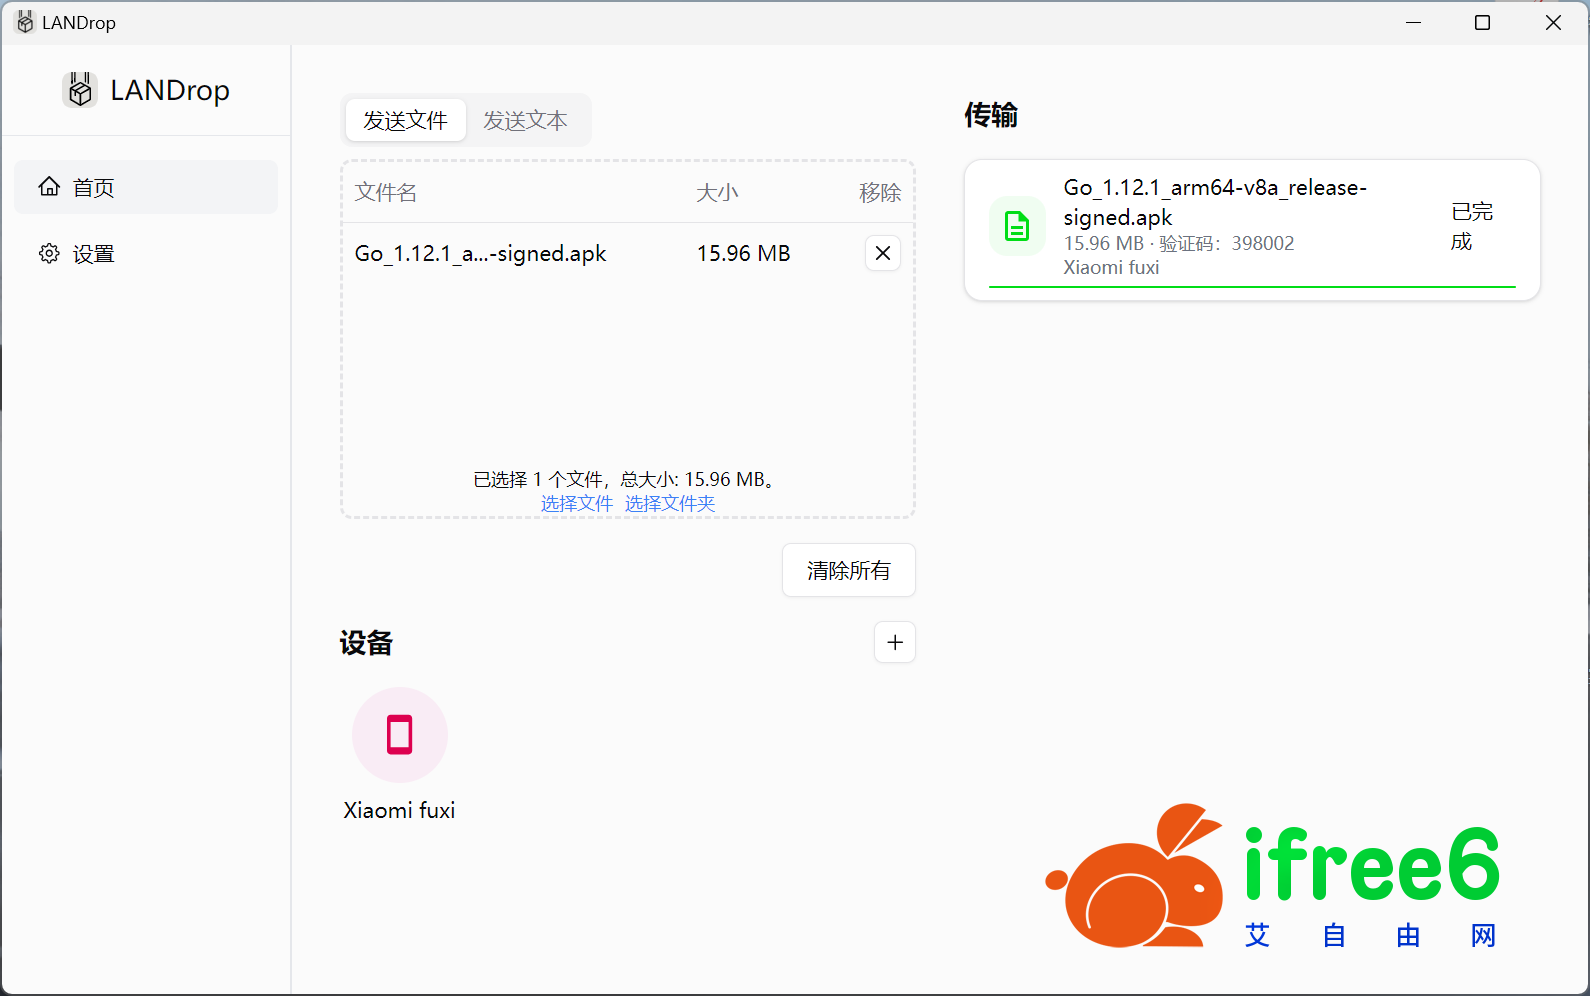Click the Go_1.12.1_a...-signed.apk file row
Viewport: 1590px width, 996px height.
tap(480, 254)
